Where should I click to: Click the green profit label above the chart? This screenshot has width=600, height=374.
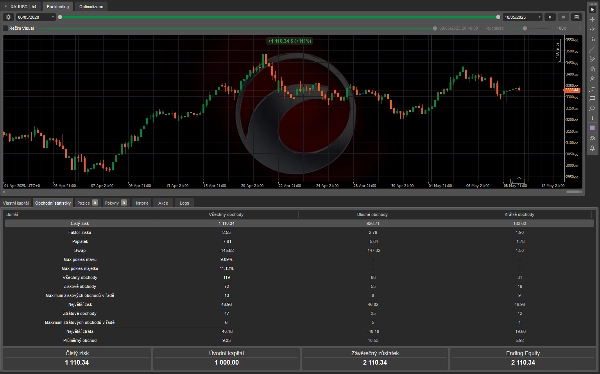pyautogui.click(x=290, y=41)
